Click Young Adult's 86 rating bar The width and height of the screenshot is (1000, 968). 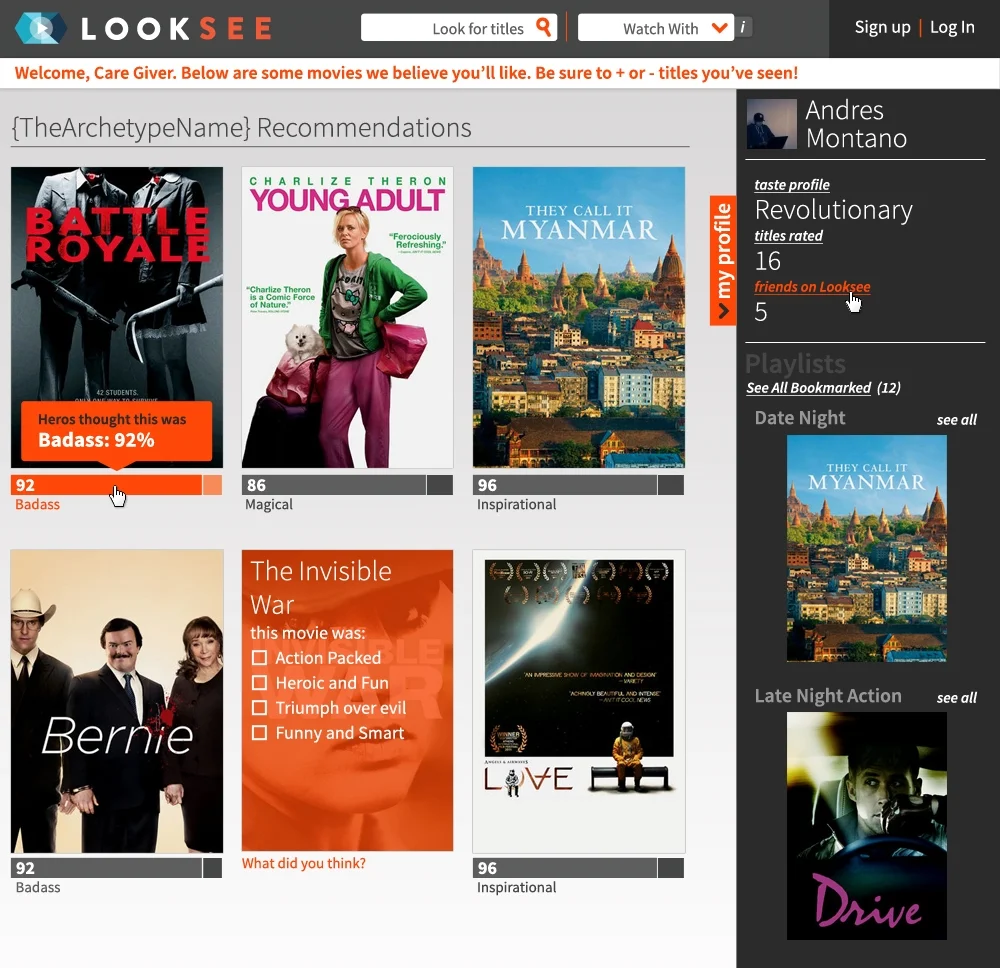click(334, 485)
